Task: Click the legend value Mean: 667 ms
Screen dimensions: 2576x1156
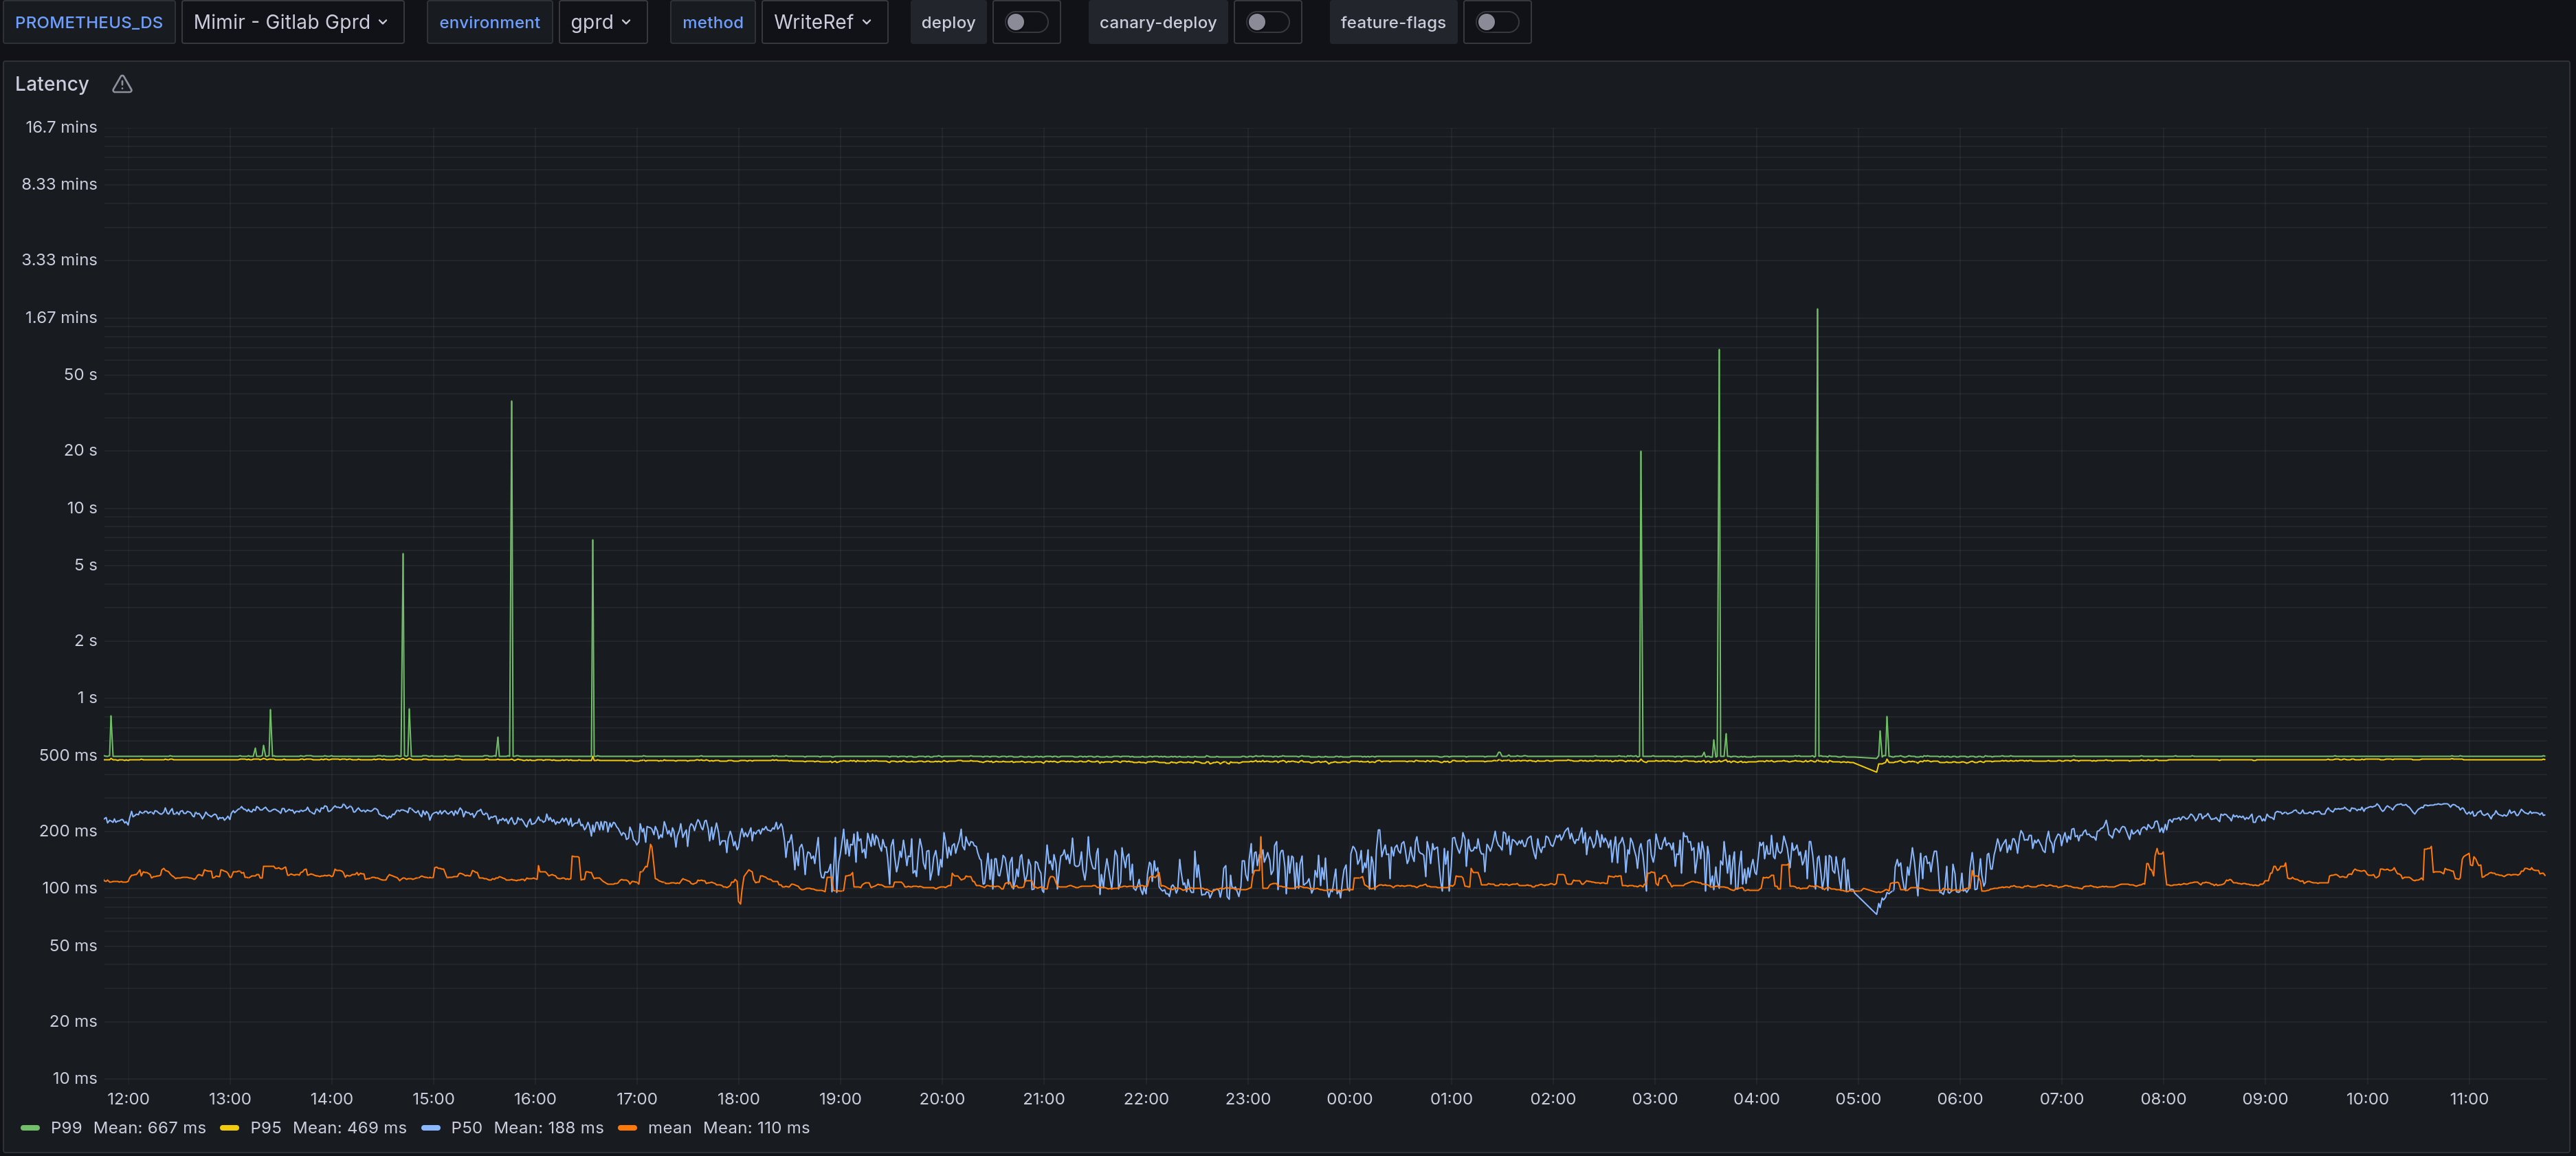Action: (150, 1128)
